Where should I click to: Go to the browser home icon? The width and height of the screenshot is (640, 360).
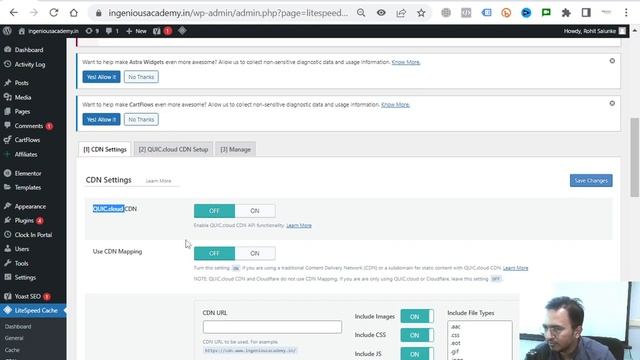pyautogui.click(x=73, y=13)
